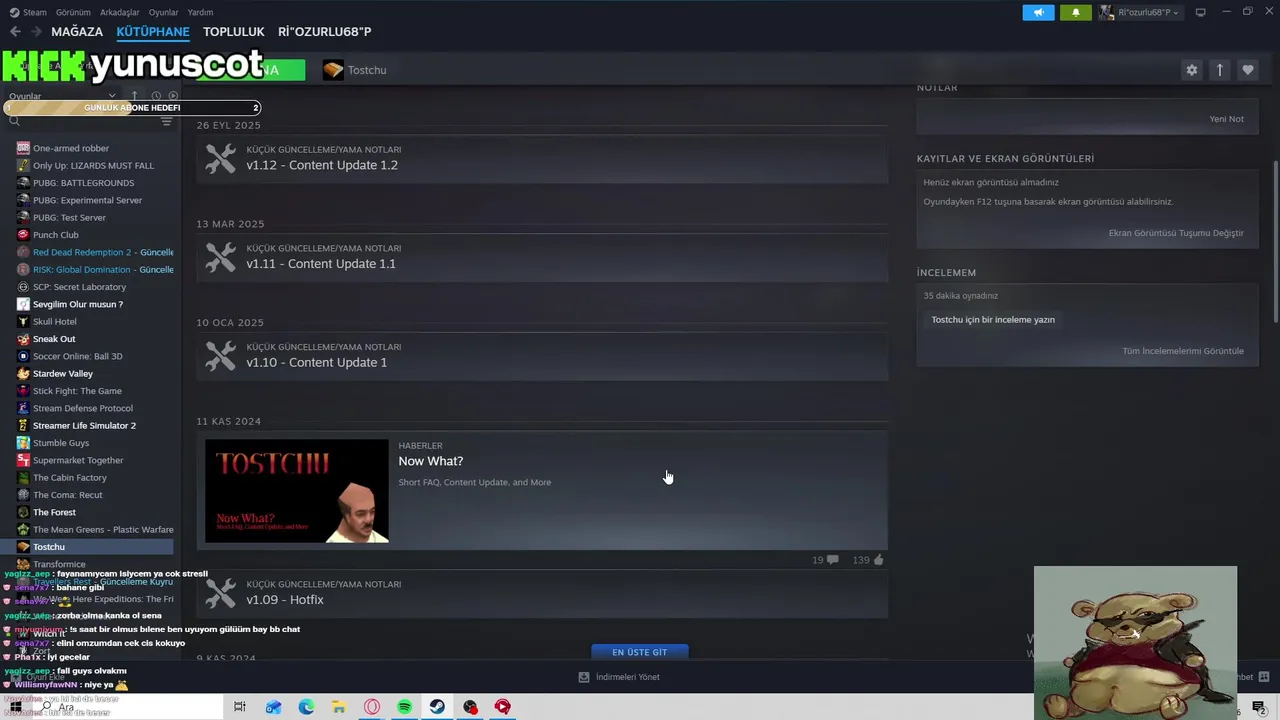Click Yeni Not to add a note
The height and width of the screenshot is (720, 1280).
pyautogui.click(x=1226, y=119)
